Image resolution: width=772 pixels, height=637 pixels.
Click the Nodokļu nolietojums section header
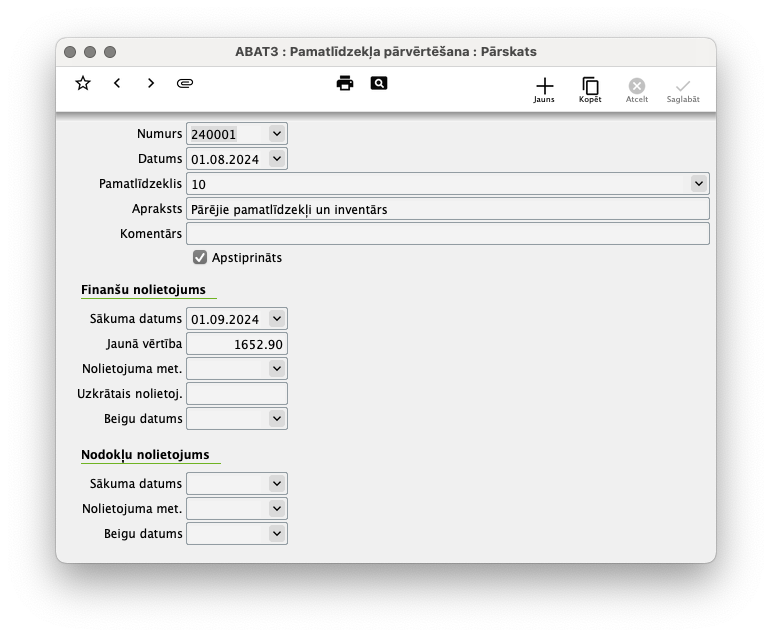coord(145,454)
